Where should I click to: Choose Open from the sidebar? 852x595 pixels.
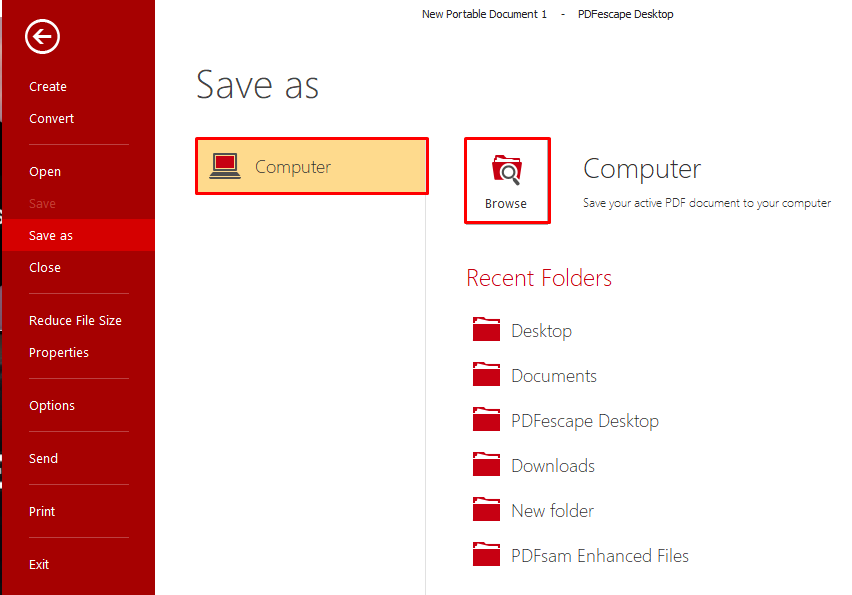[45, 172]
